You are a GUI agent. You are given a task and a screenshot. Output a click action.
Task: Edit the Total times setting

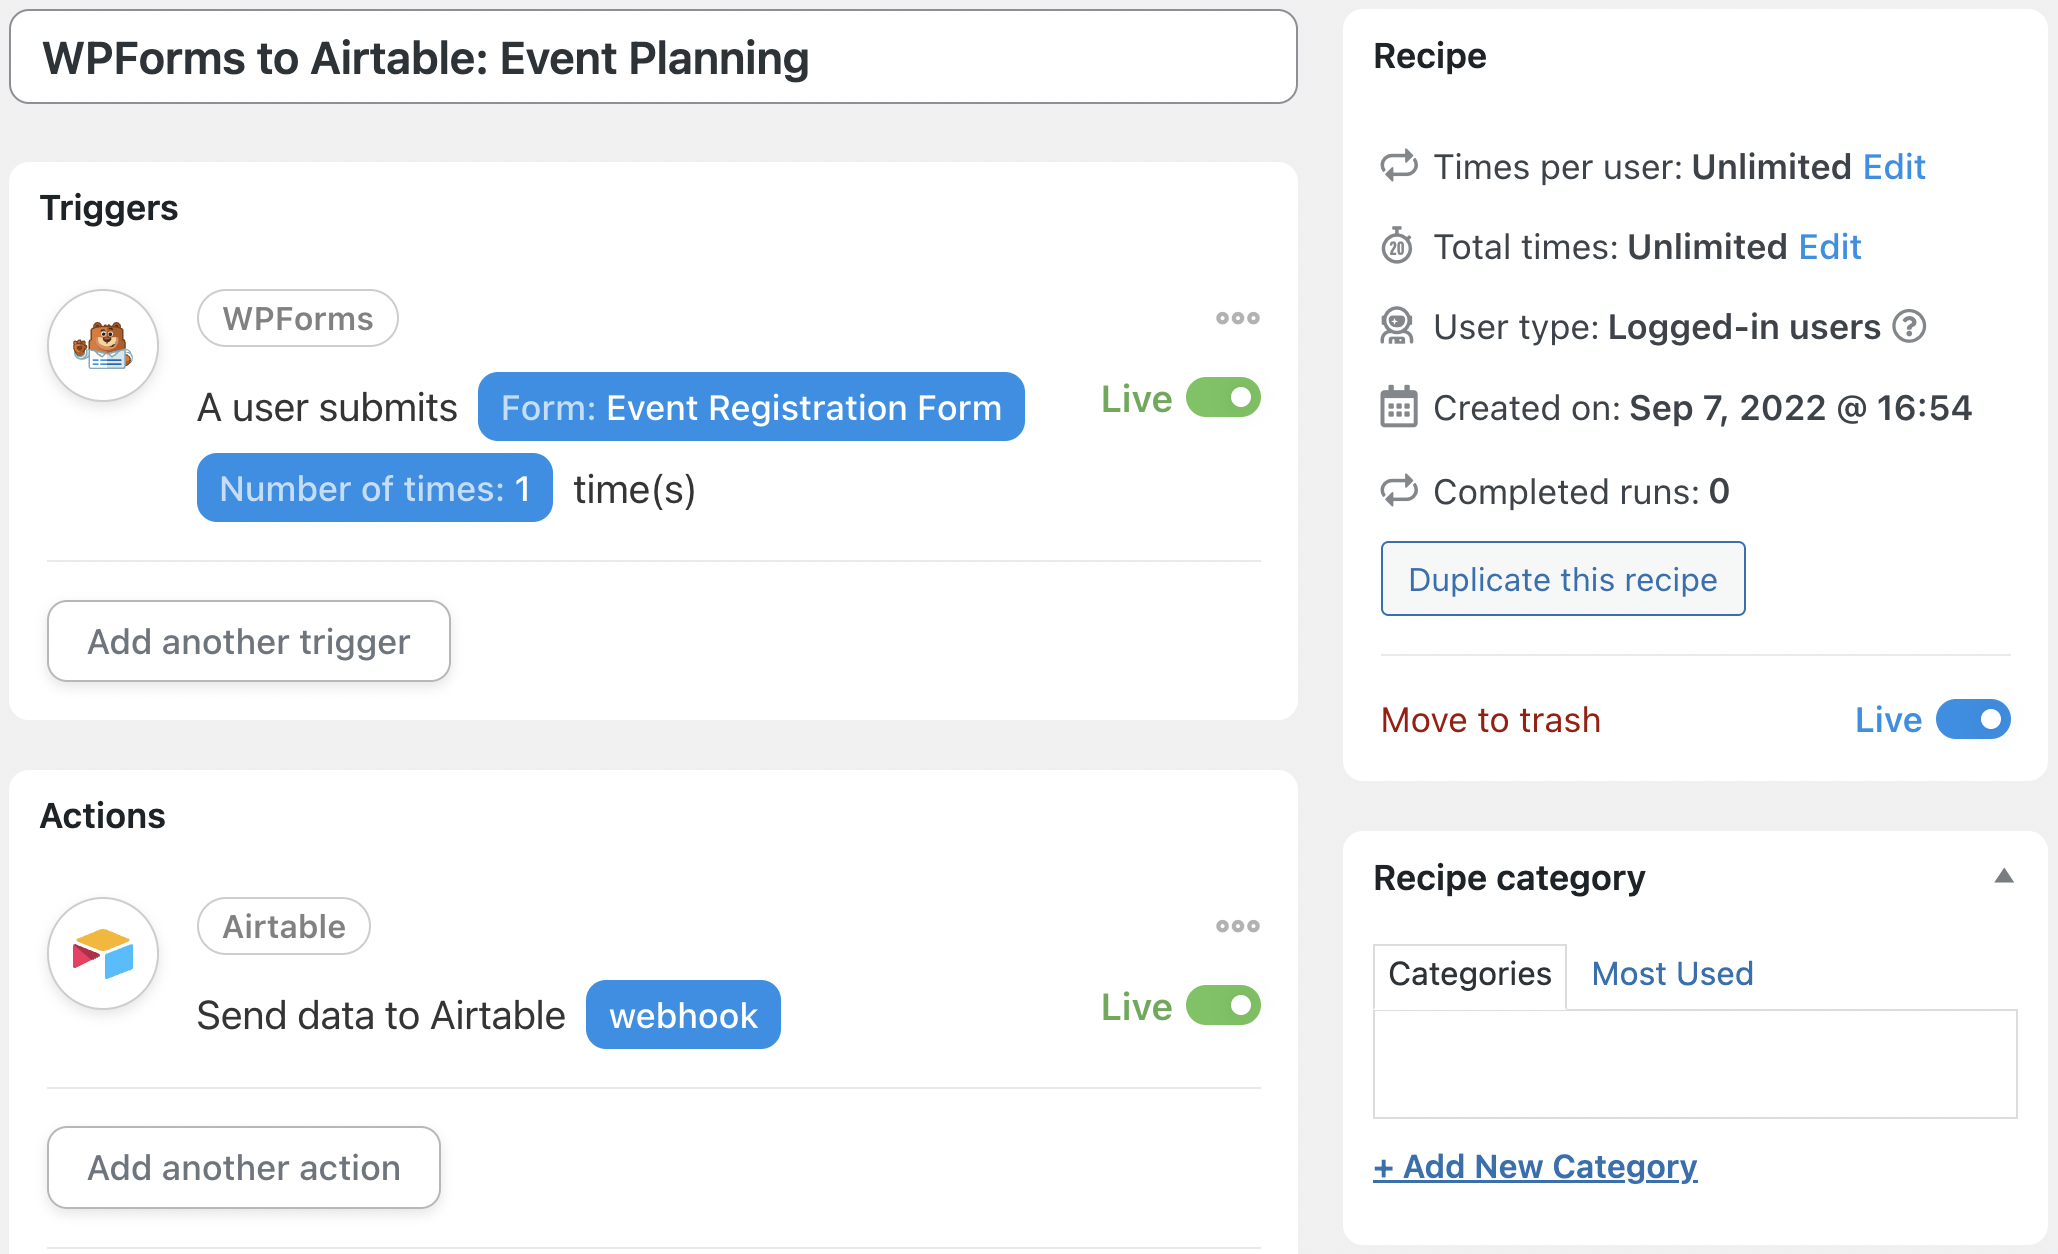1829,246
